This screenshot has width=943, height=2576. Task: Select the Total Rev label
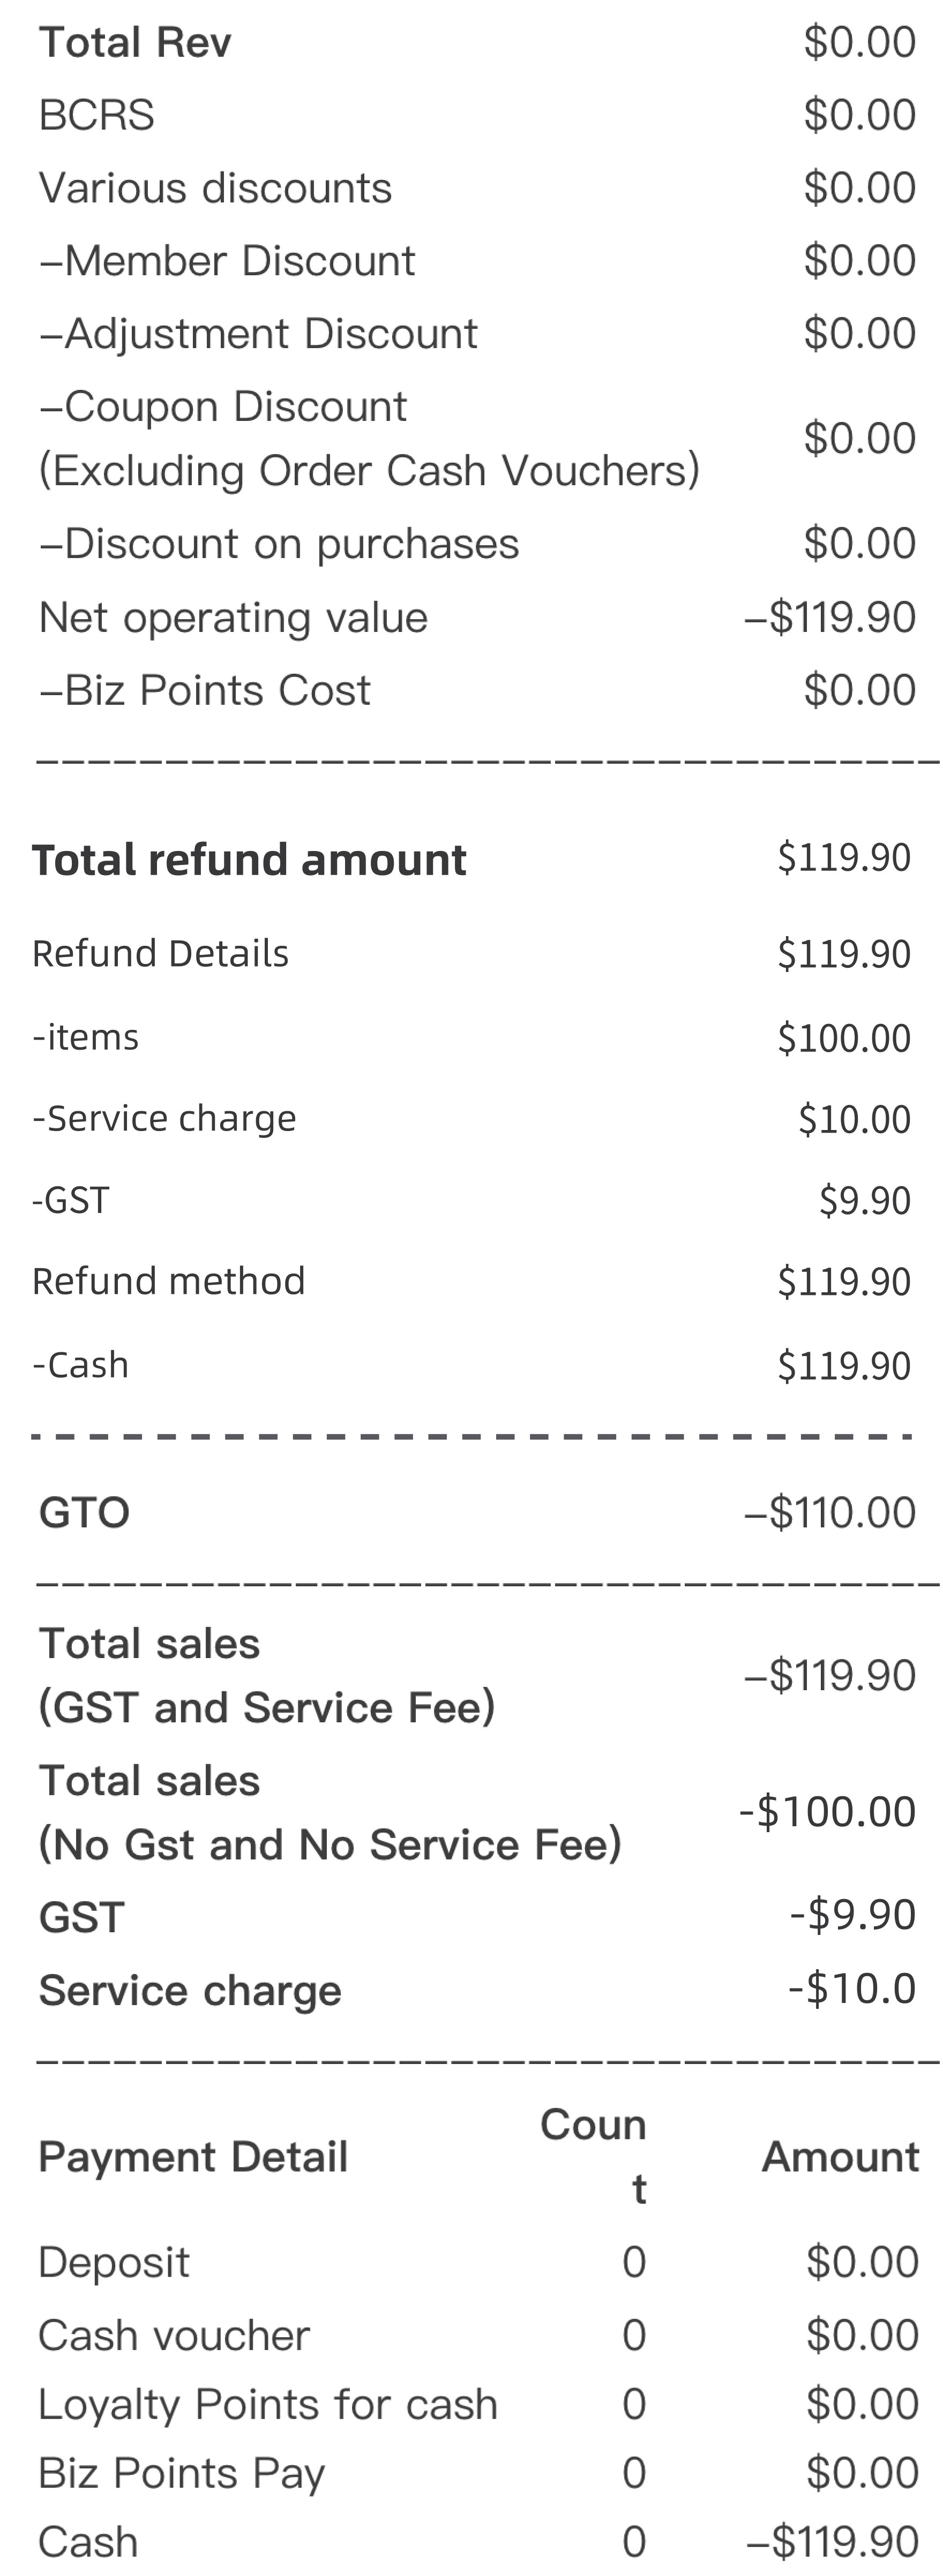click(x=135, y=42)
